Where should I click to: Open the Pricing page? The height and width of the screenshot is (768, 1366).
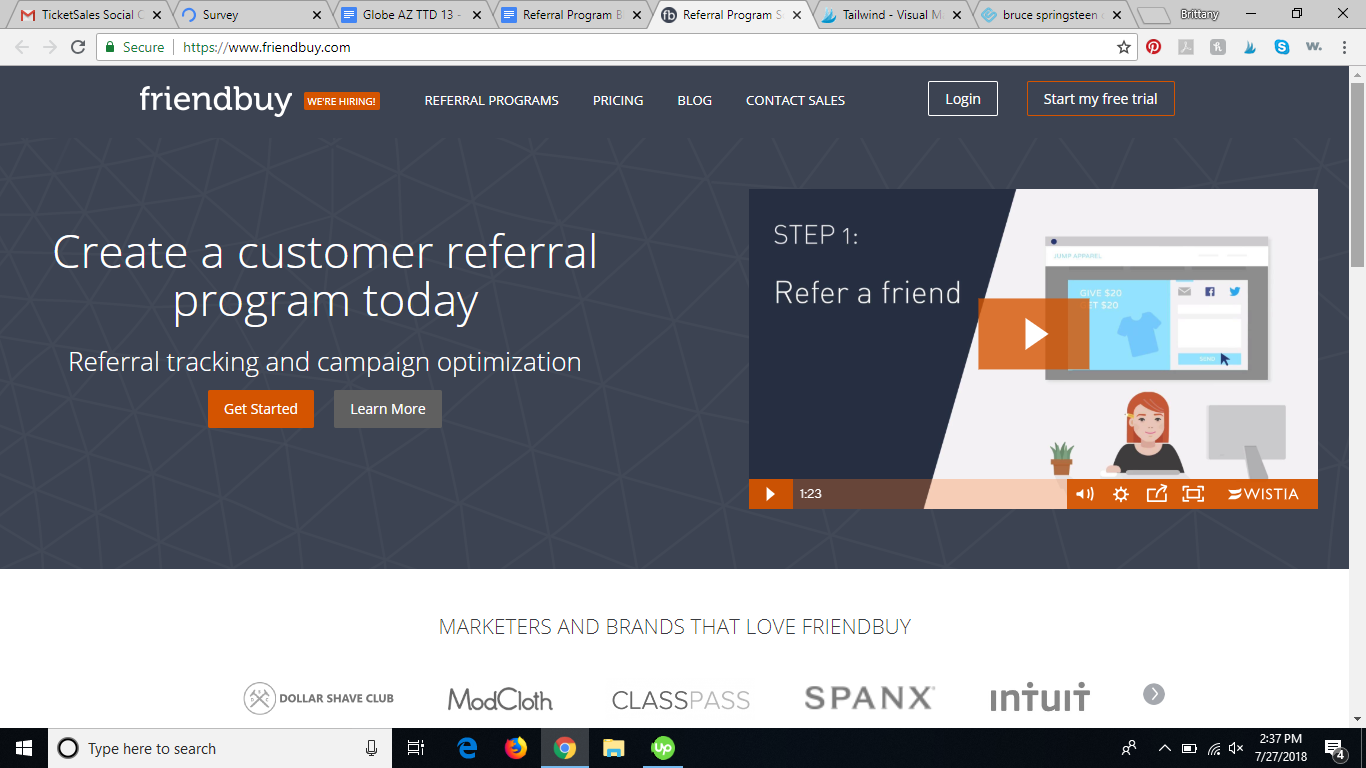[618, 100]
